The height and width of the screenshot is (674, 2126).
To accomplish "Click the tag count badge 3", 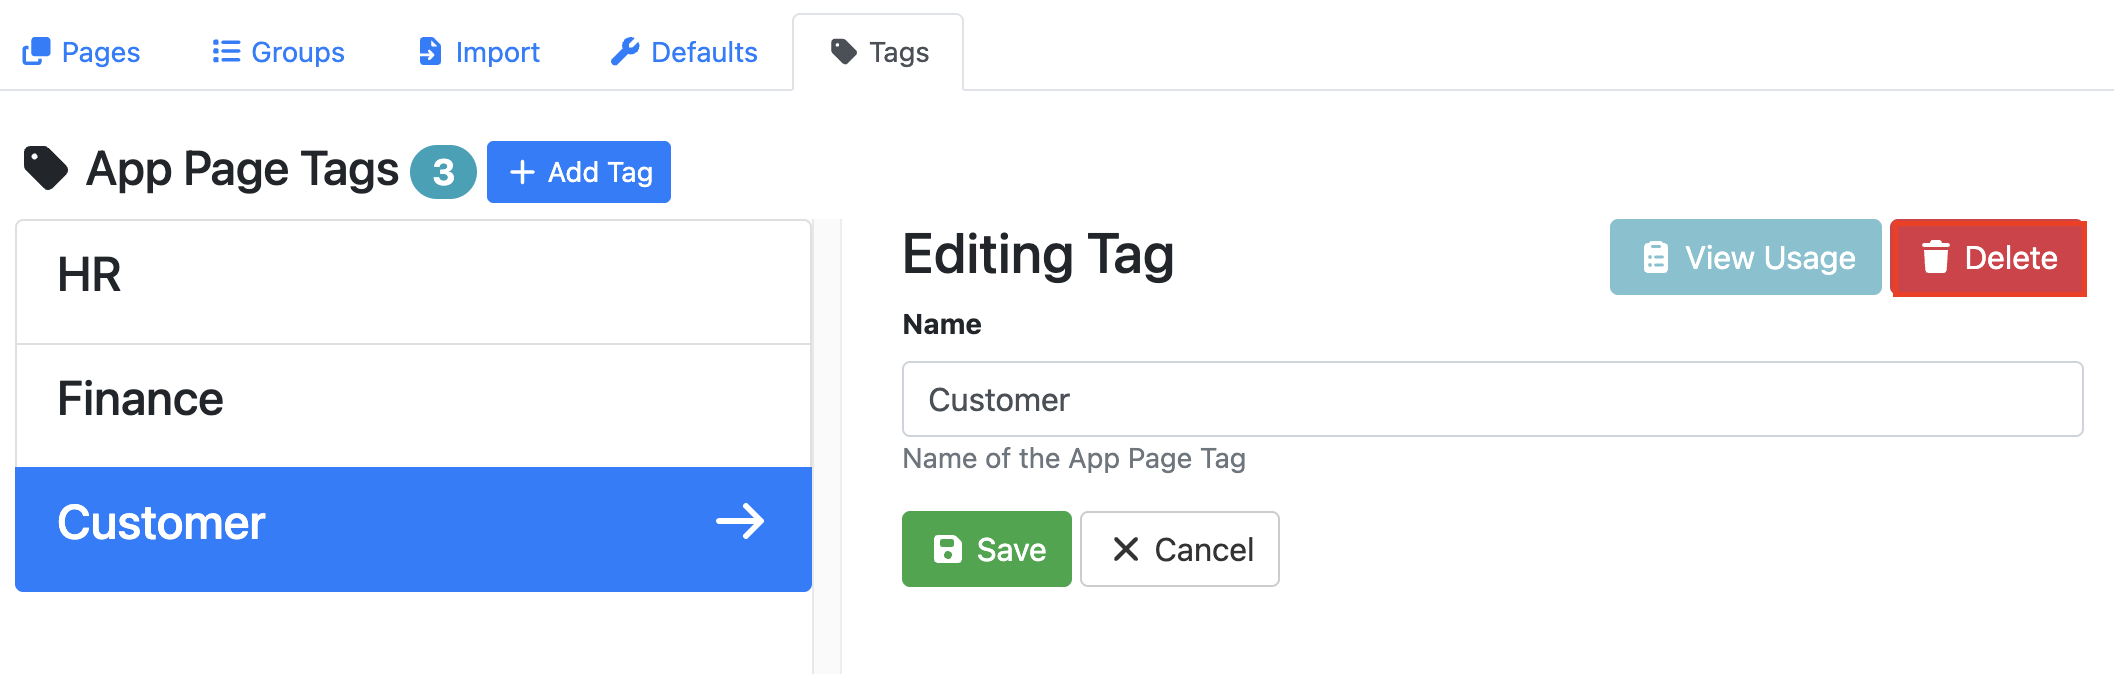I will [443, 172].
